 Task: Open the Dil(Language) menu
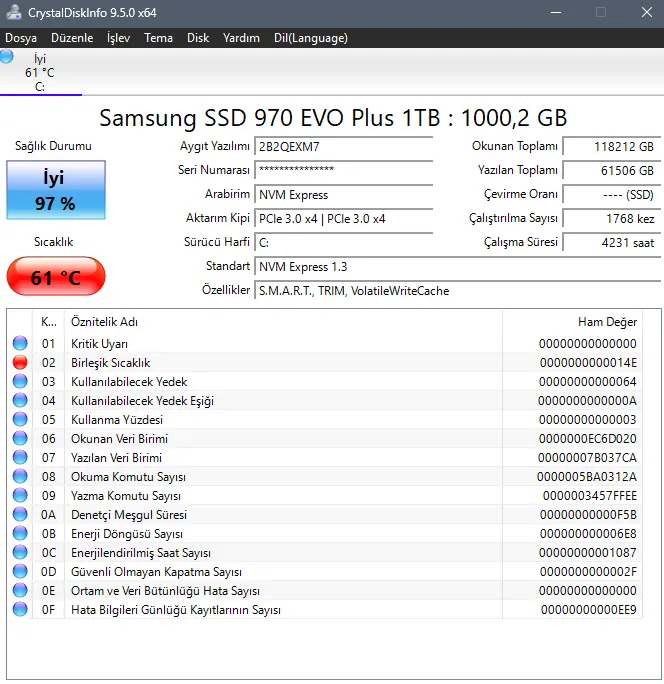click(311, 38)
